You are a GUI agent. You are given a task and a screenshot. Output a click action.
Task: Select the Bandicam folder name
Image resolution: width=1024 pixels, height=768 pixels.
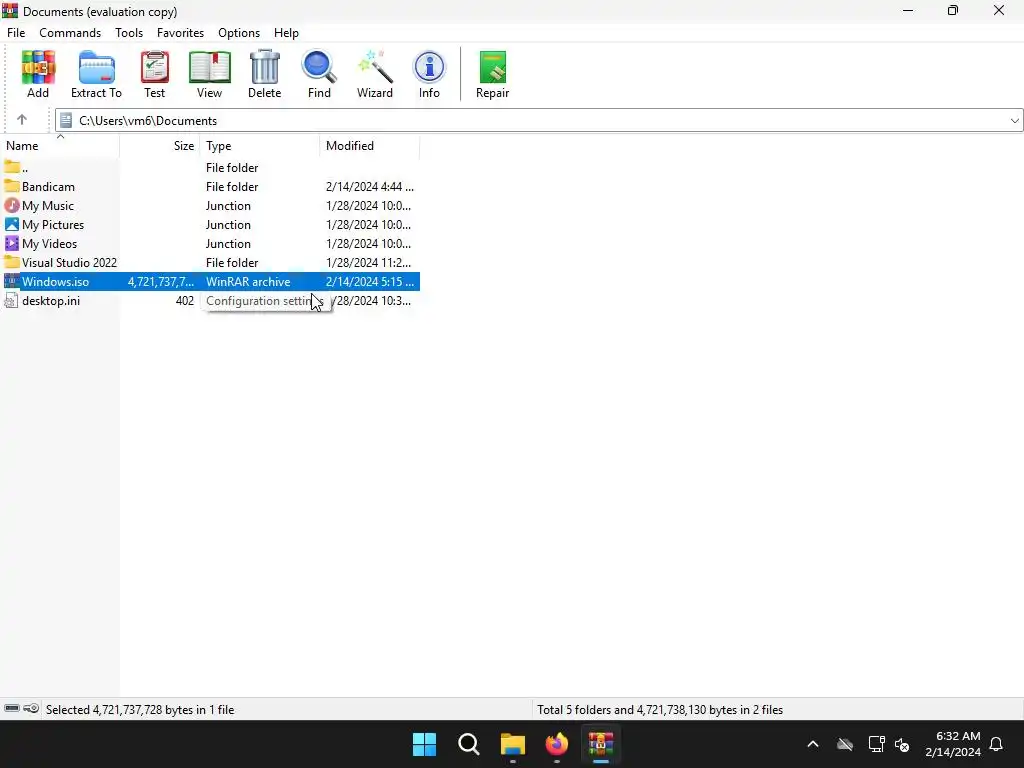[x=48, y=187]
